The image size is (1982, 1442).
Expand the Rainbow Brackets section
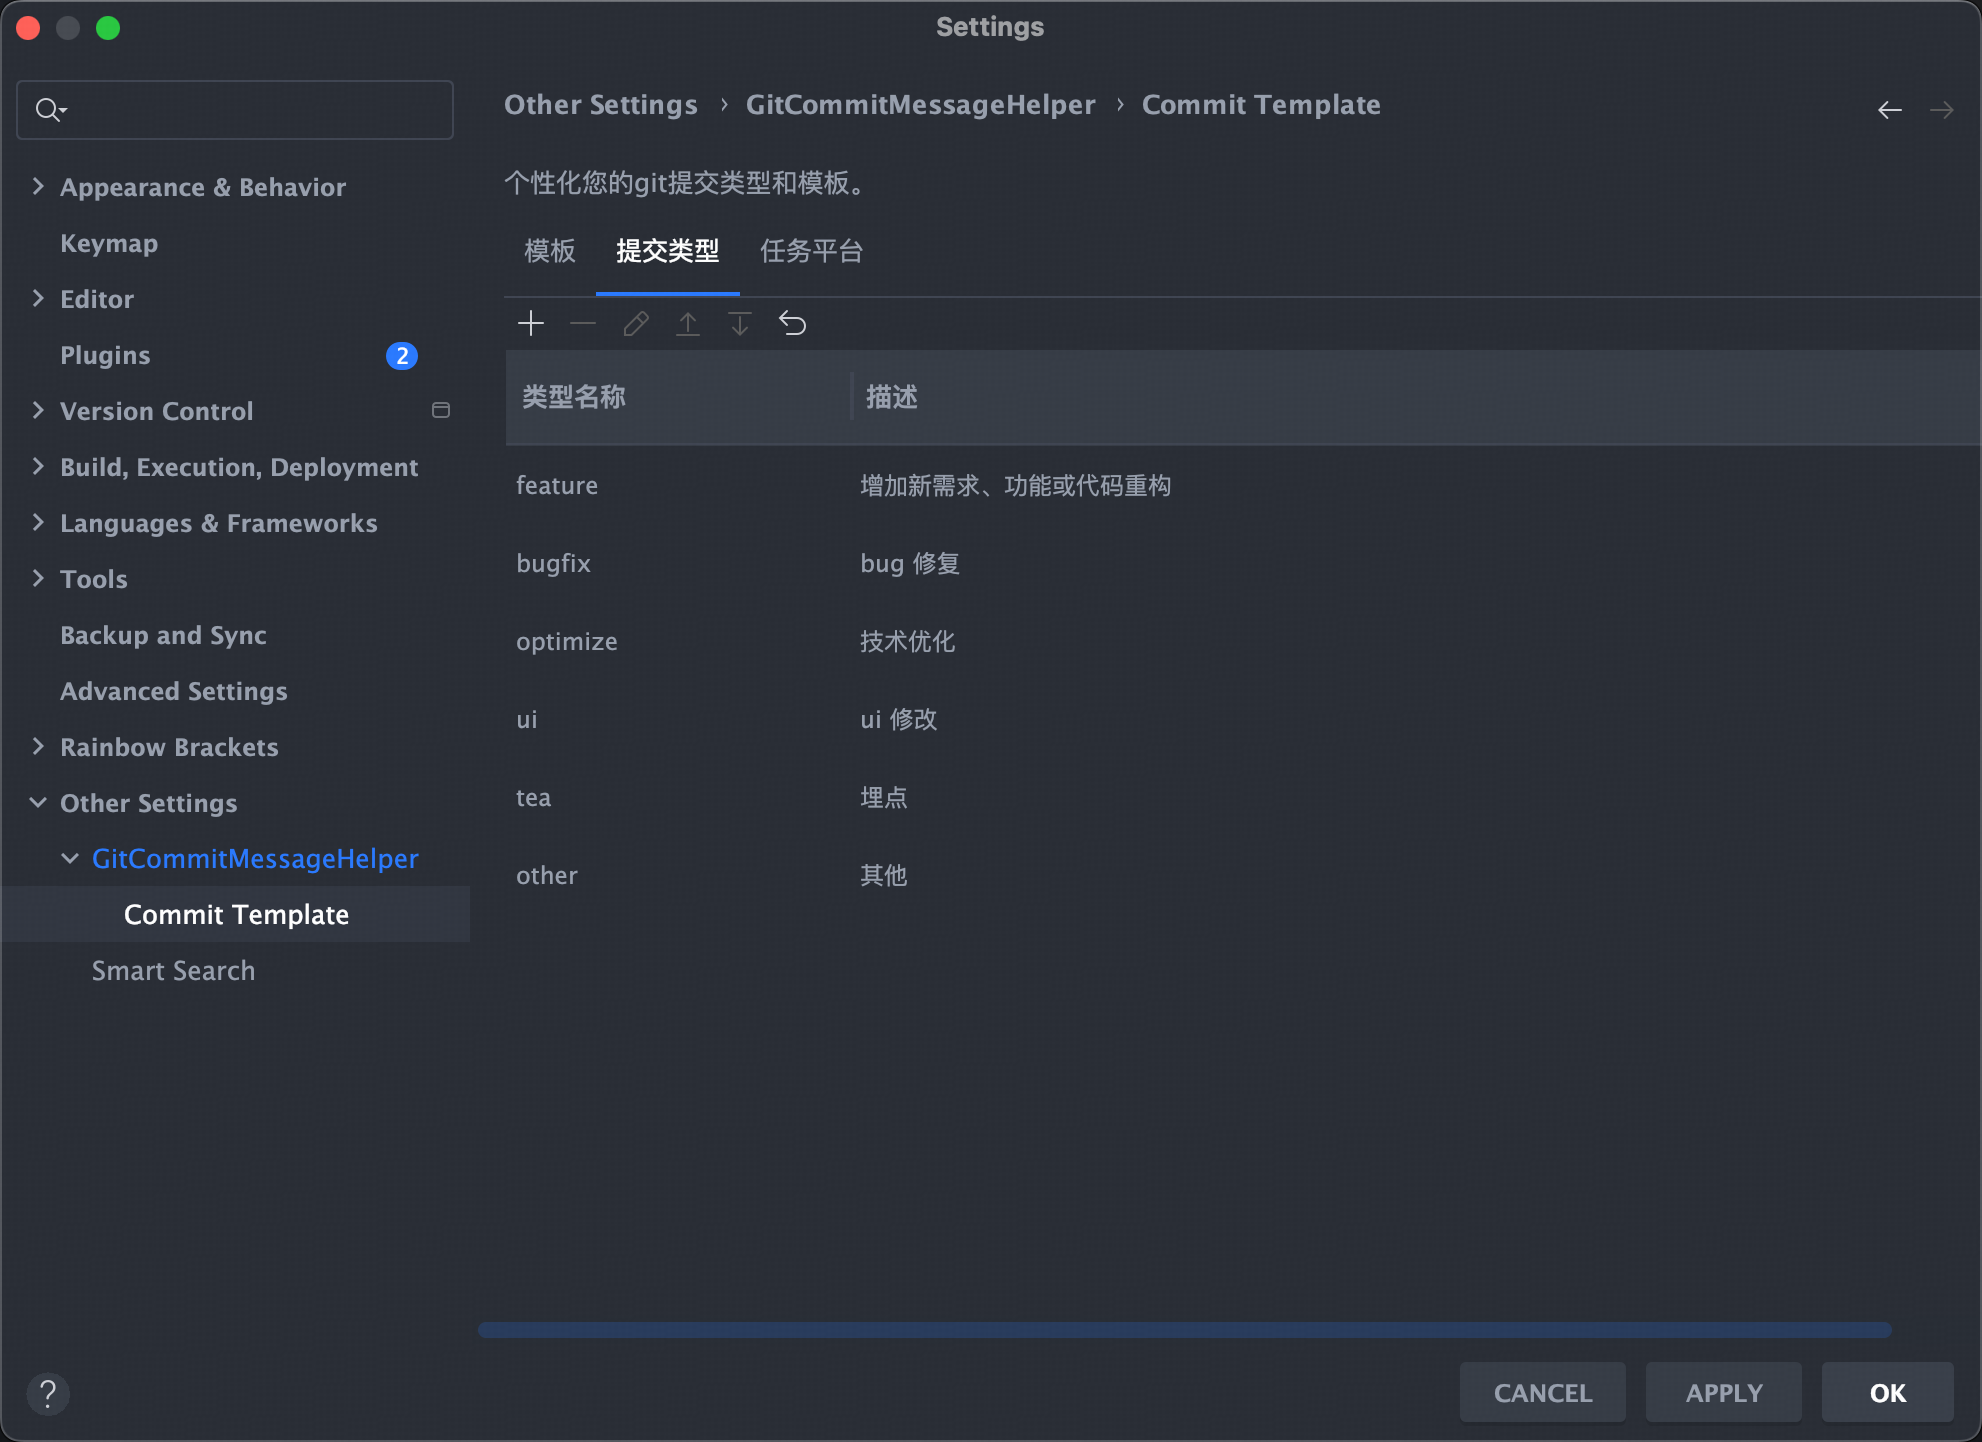point(38,746)
